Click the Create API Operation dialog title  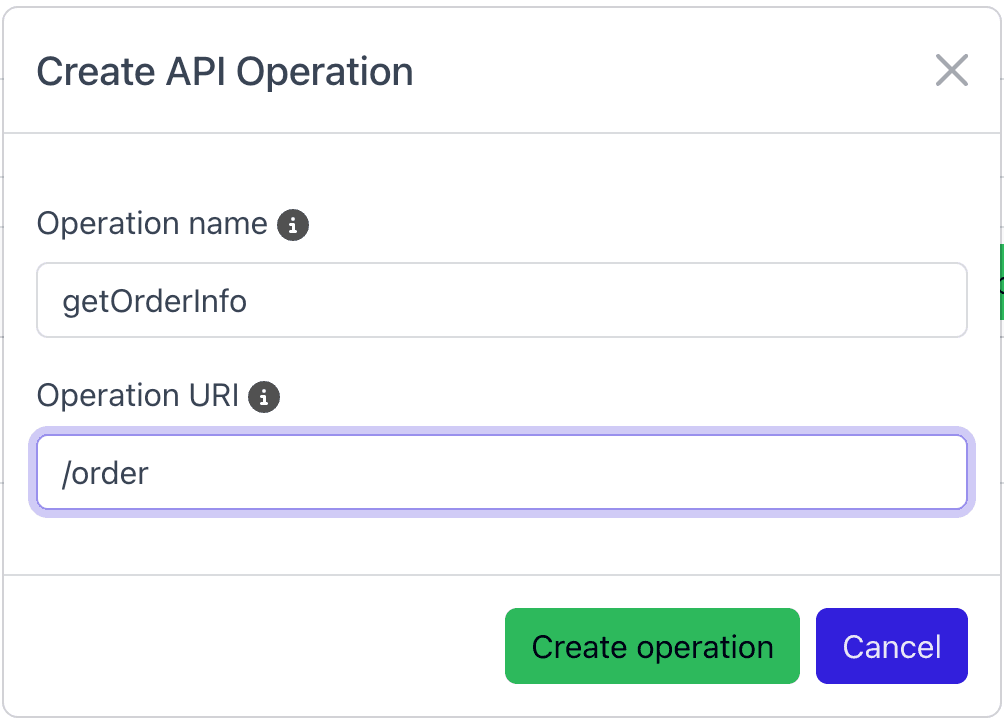[x=224, y=71]
